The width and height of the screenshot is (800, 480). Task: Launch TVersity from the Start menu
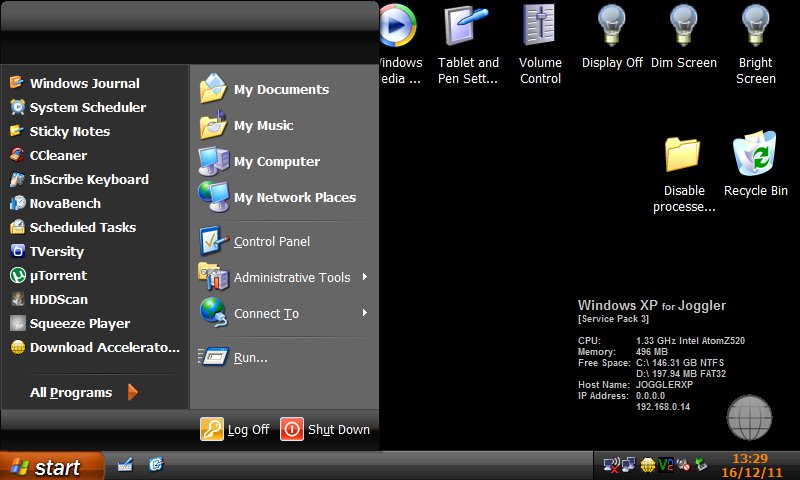(94, 251)
